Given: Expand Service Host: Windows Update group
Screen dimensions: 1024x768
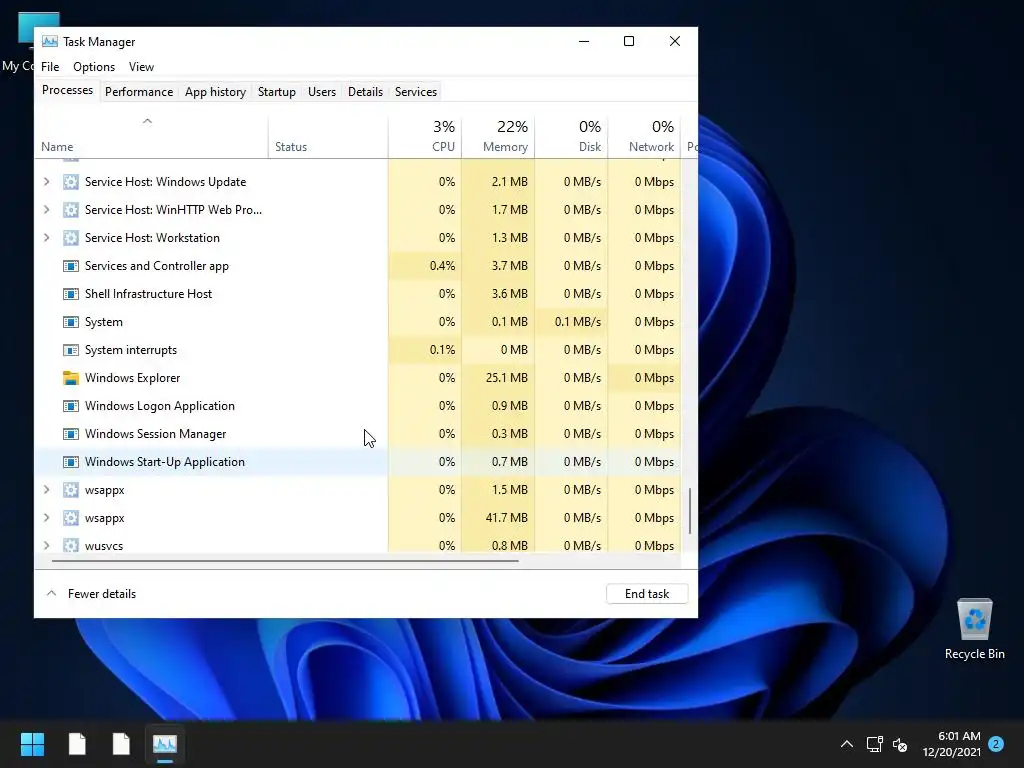Looking at the screenshot, I should (46, 182).
